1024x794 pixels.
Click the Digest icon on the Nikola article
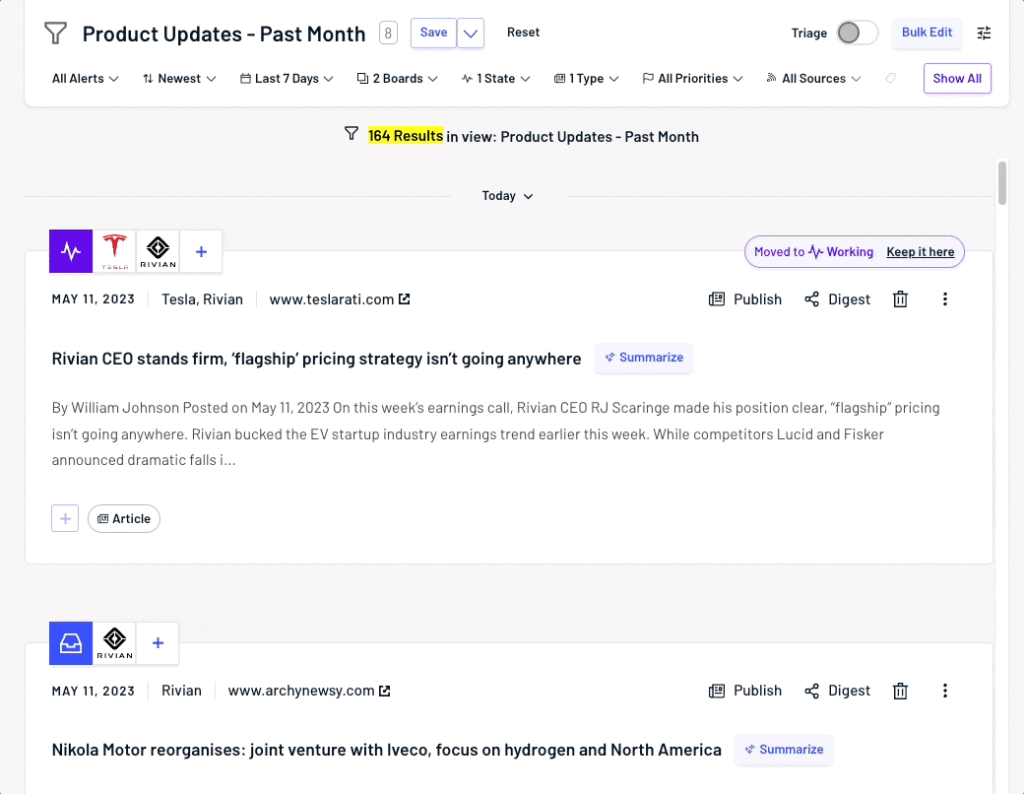(836, 690)
